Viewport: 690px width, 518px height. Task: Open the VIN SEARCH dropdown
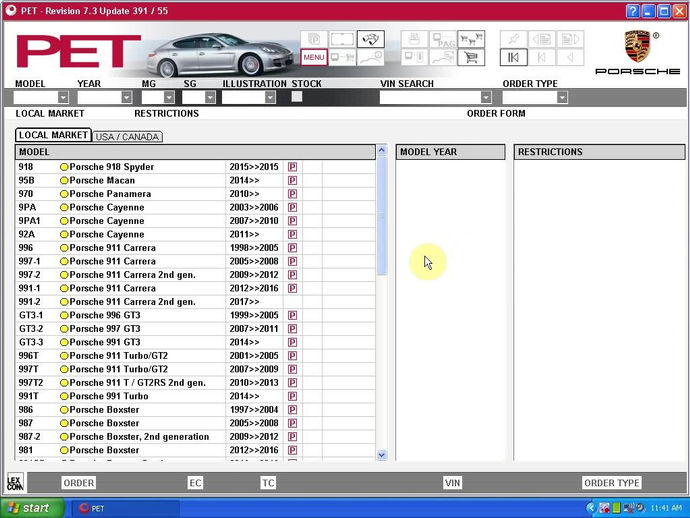(x=486, y=97)
